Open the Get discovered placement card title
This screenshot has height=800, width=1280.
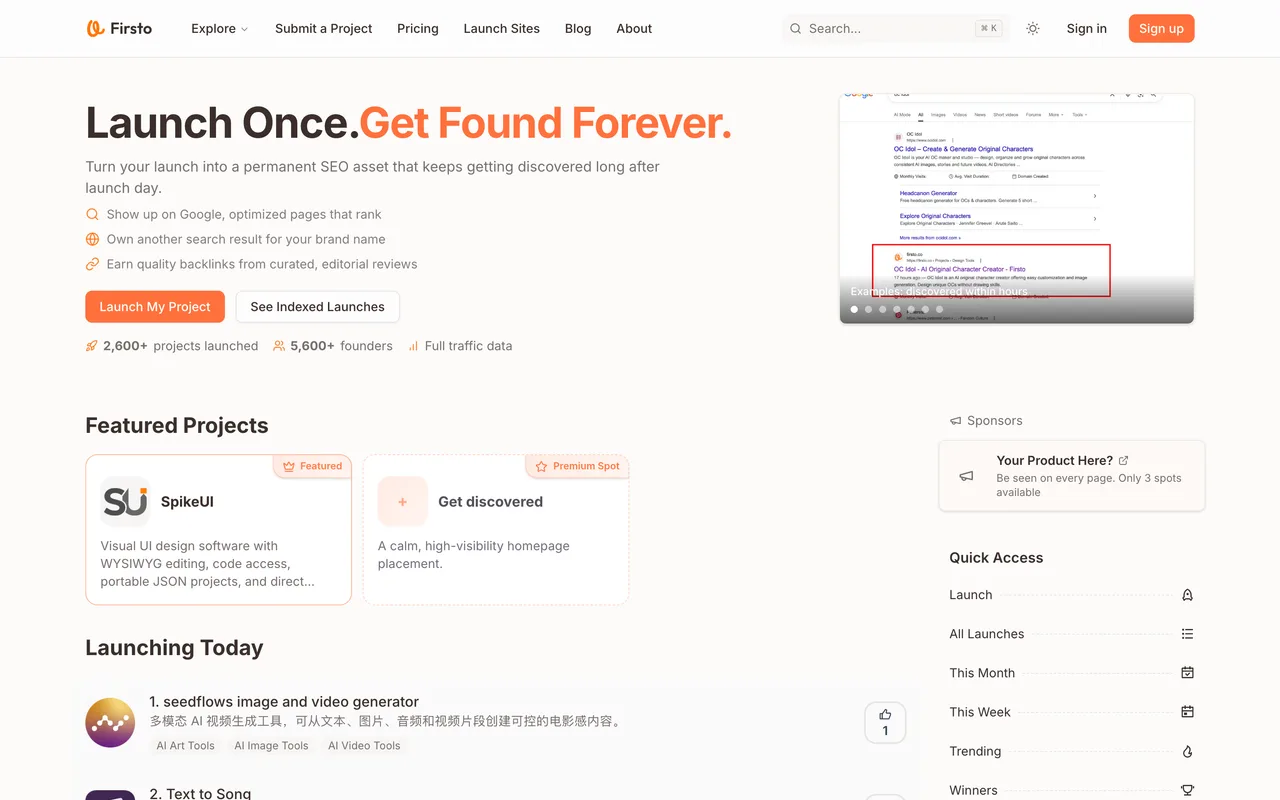click(x=490, y=502)
